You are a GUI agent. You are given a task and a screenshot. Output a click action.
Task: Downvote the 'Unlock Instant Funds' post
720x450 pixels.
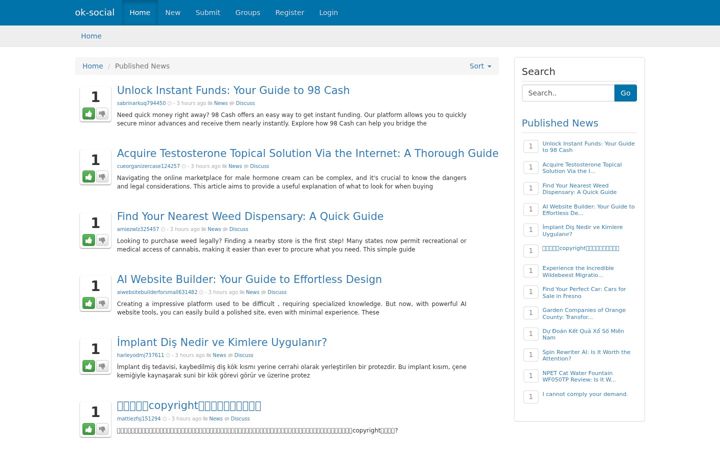pyautogui.click(x=102, y=113)
